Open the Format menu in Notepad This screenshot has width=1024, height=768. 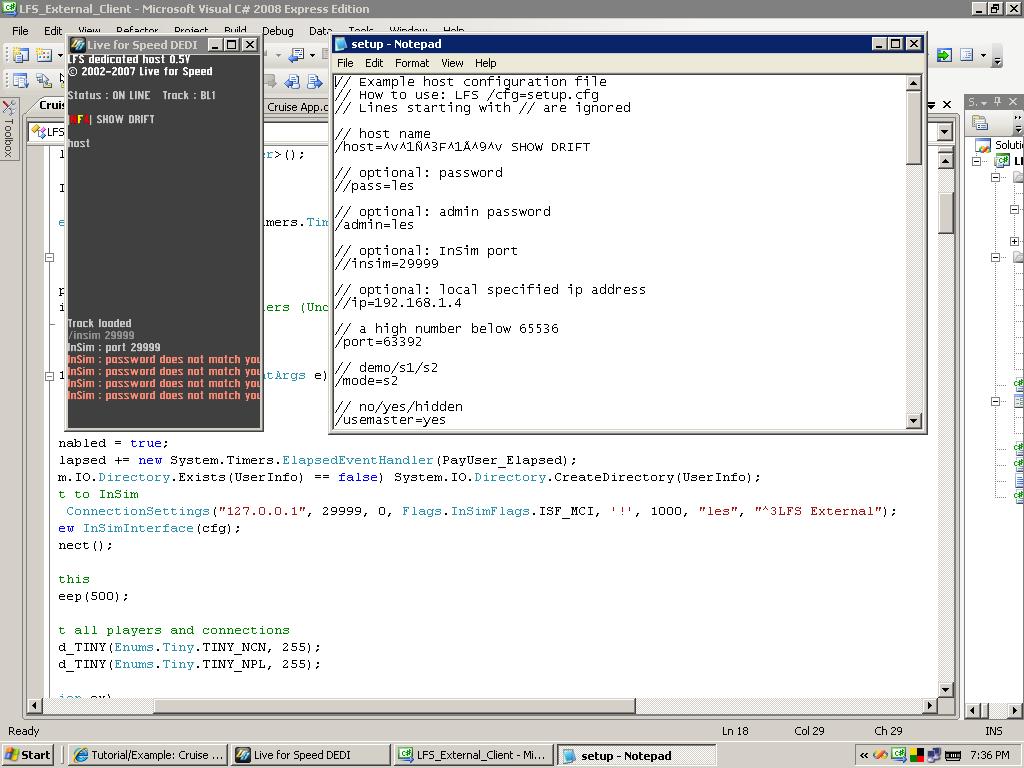412,63
